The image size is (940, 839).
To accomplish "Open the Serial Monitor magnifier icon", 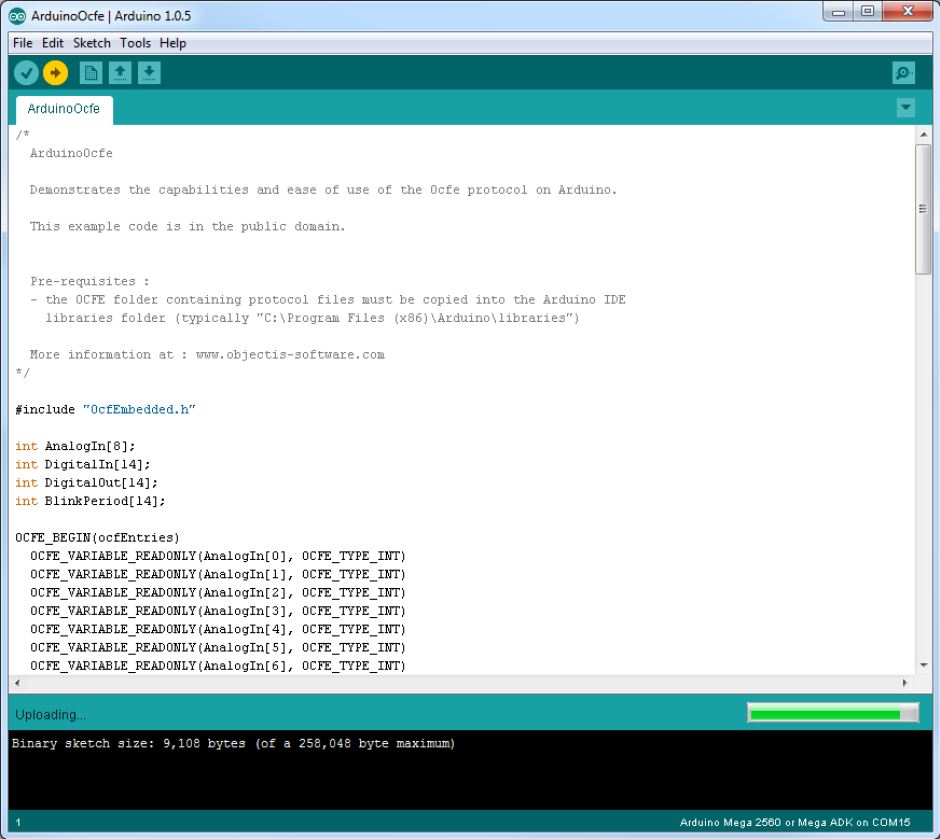I will (x=903, y=73).
